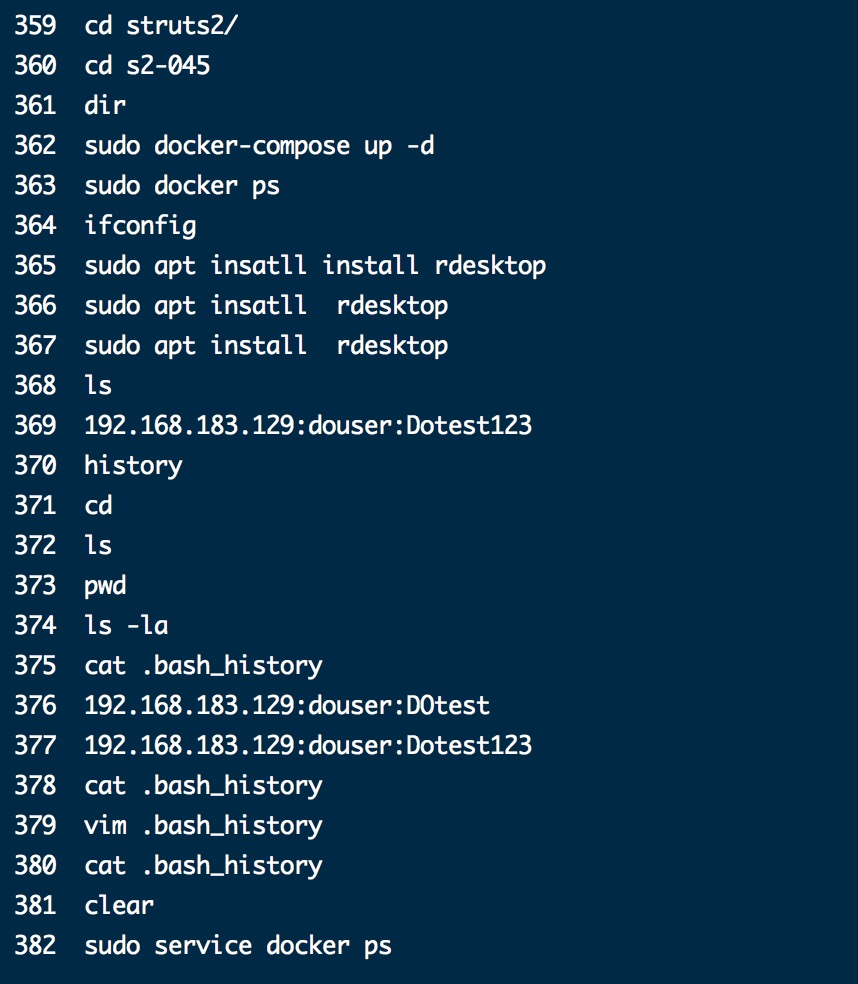Click the 'ifconfig' command text
The image size is (858, 984).
[141, 226]
